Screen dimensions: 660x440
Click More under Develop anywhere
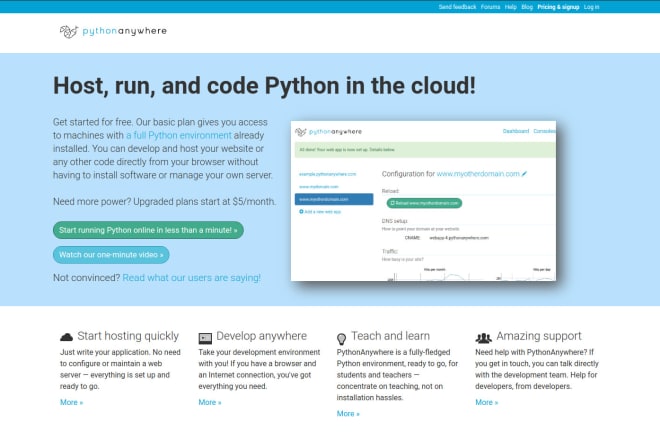(210, 402)
